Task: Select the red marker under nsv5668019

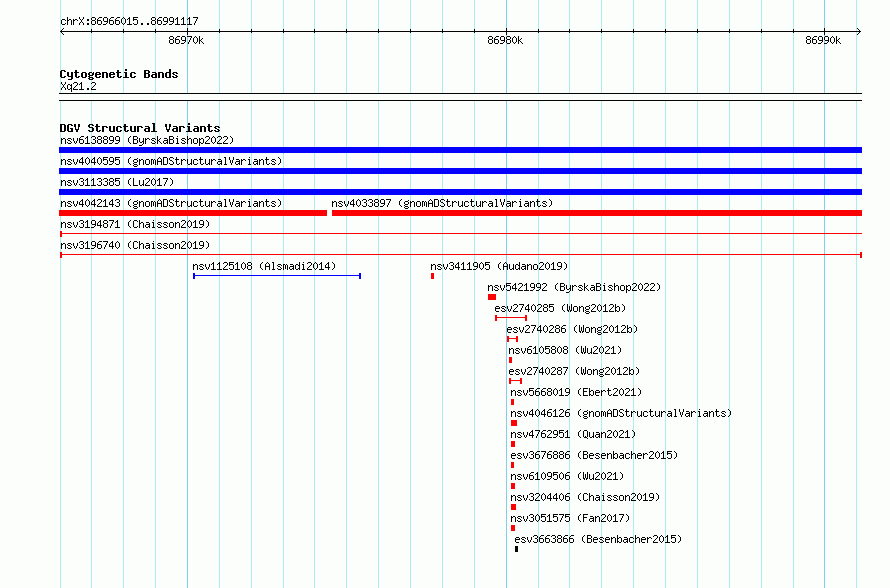Action: pyautogui.click(x=513, y=402)
